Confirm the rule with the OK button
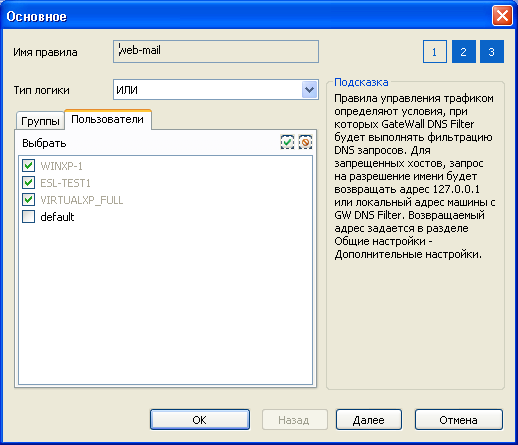The image size is (518, 445). (200, 420)
